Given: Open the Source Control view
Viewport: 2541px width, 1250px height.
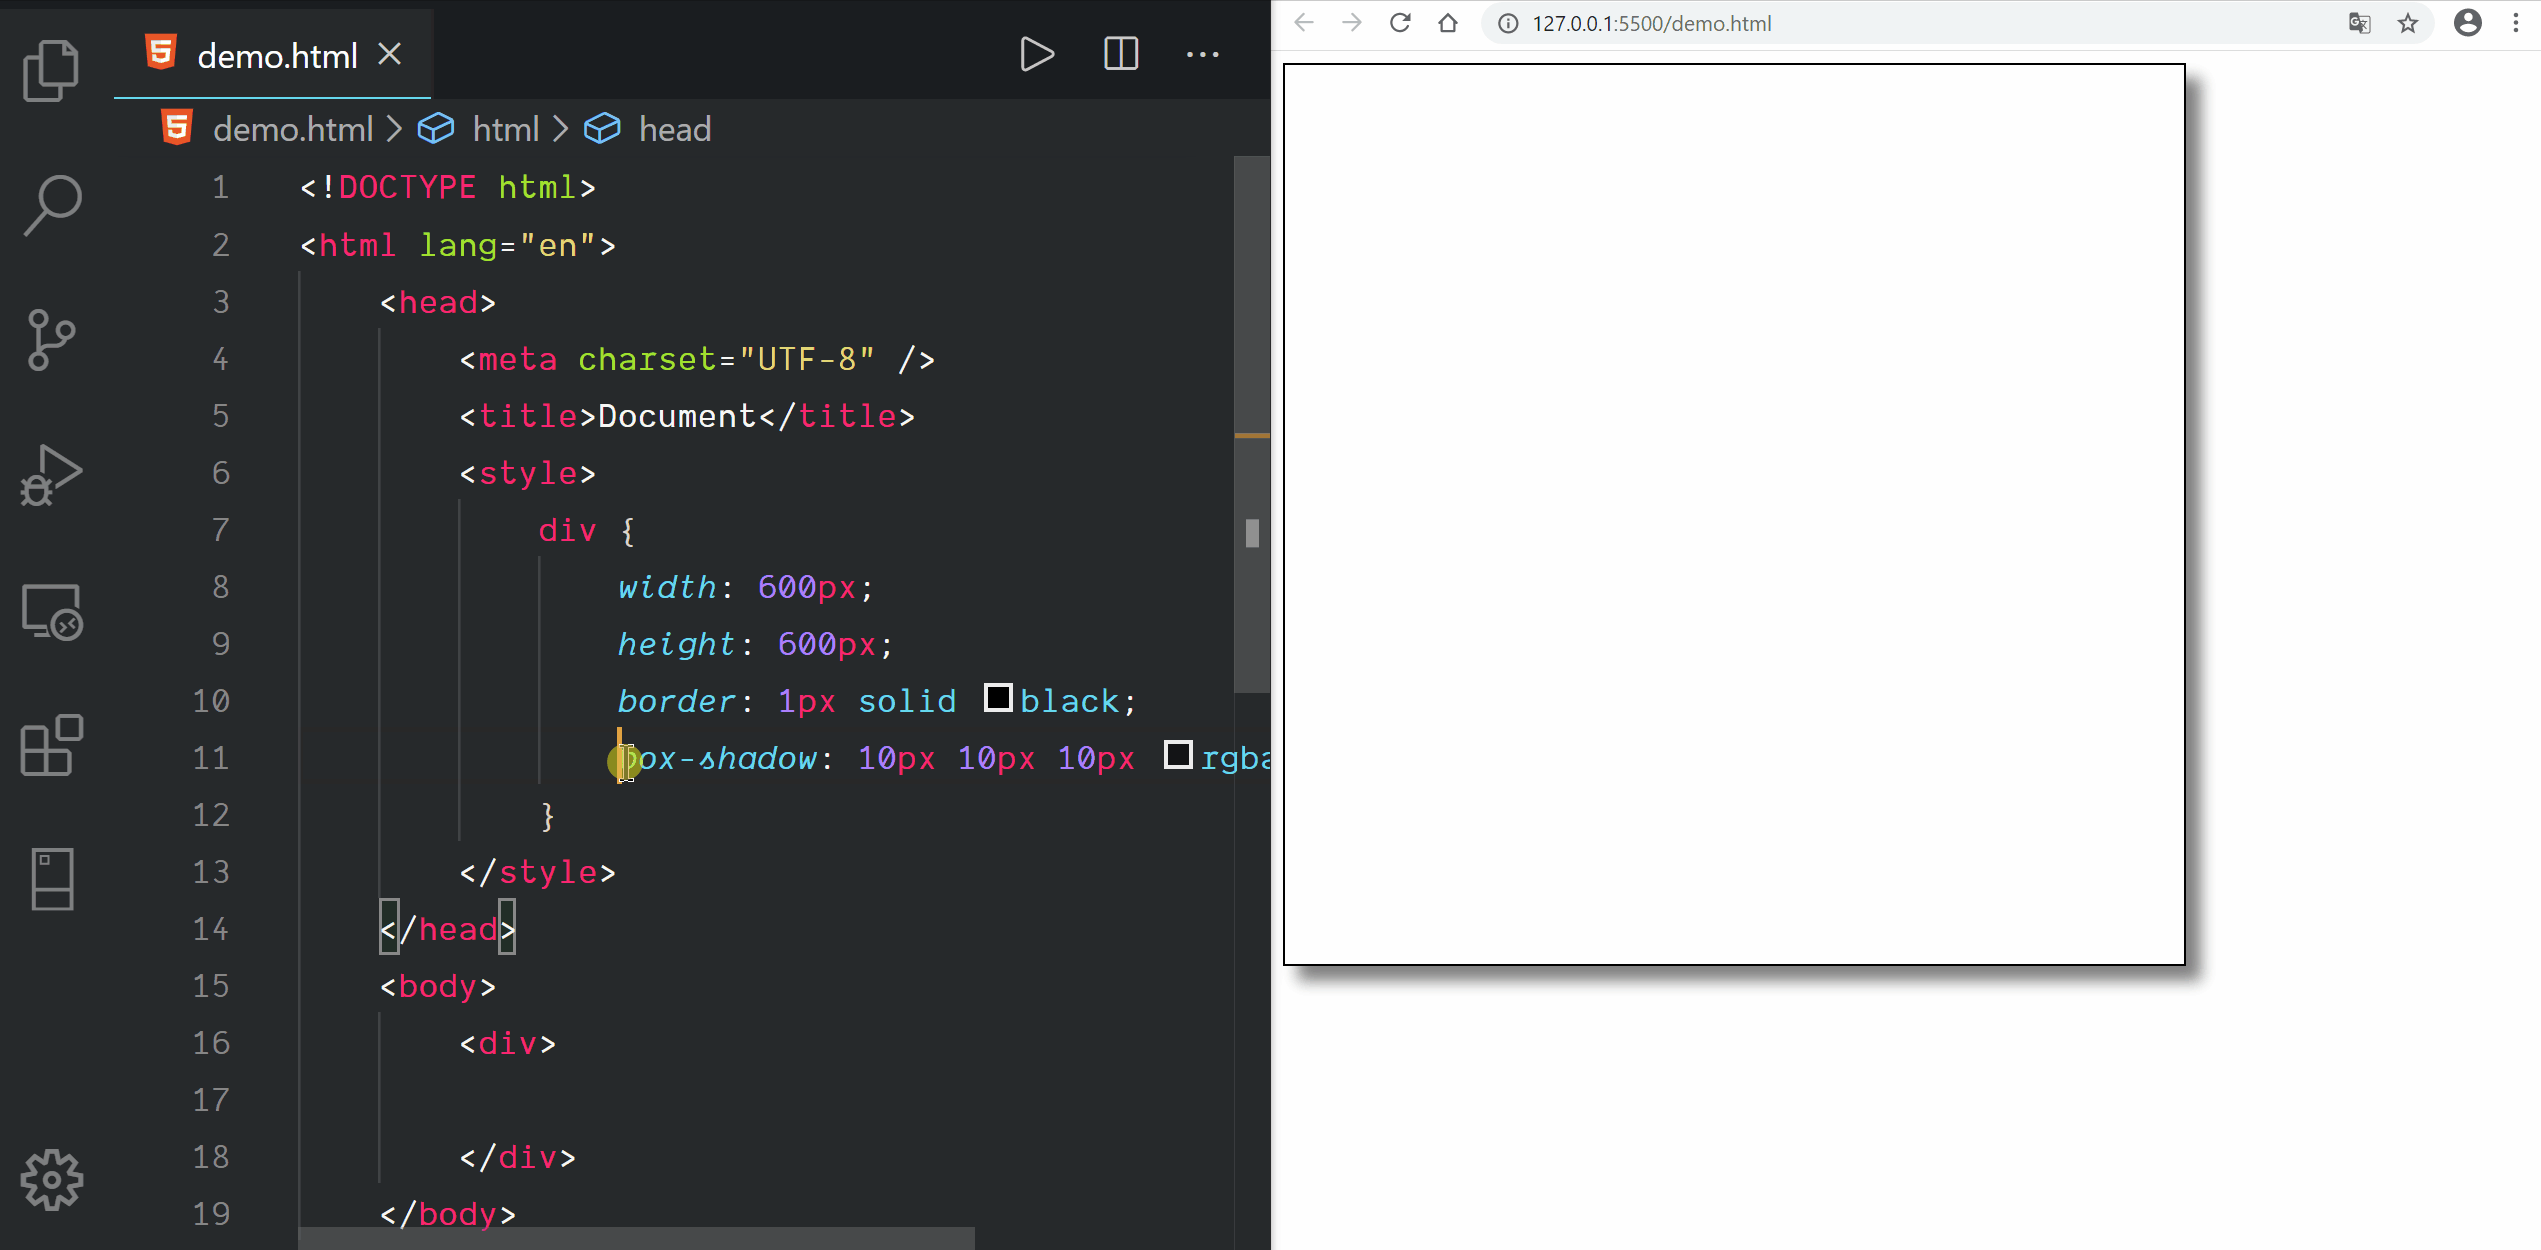Looking at the screenshot, I should click(x=51, y=340).
